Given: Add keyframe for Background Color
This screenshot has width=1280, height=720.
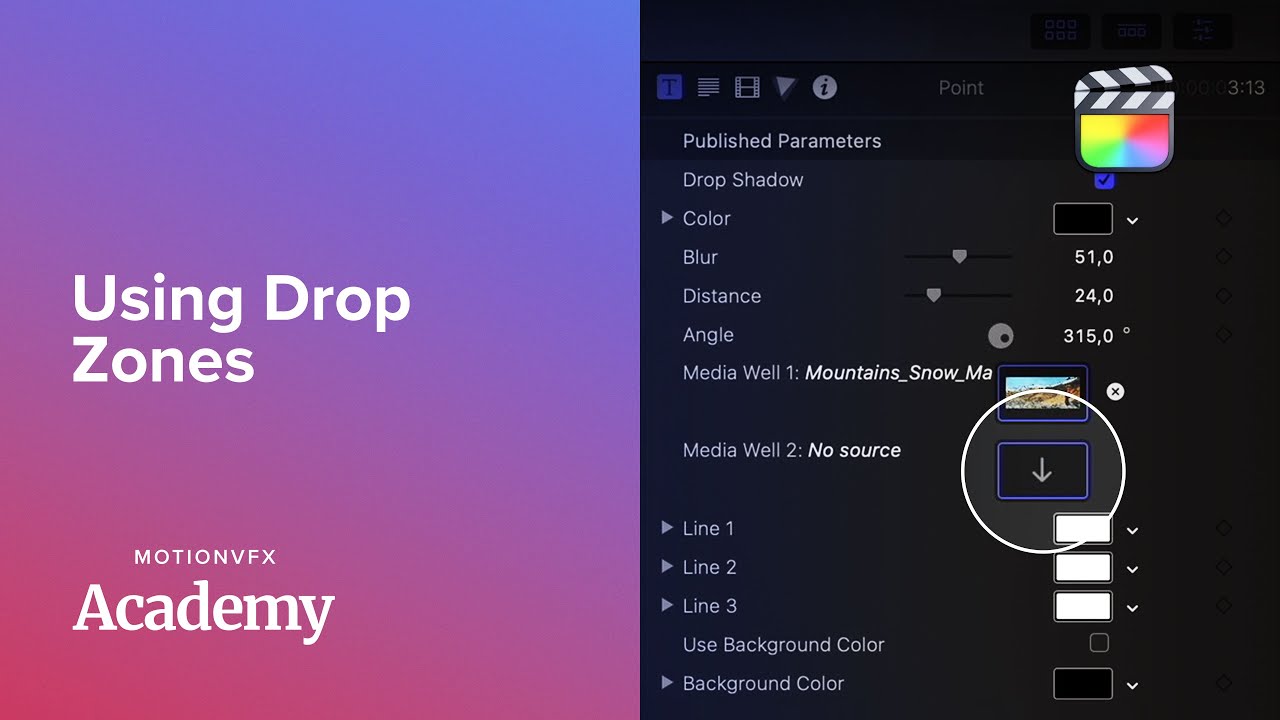Looking at the screenshot, I should click(x=1223, y=683).
